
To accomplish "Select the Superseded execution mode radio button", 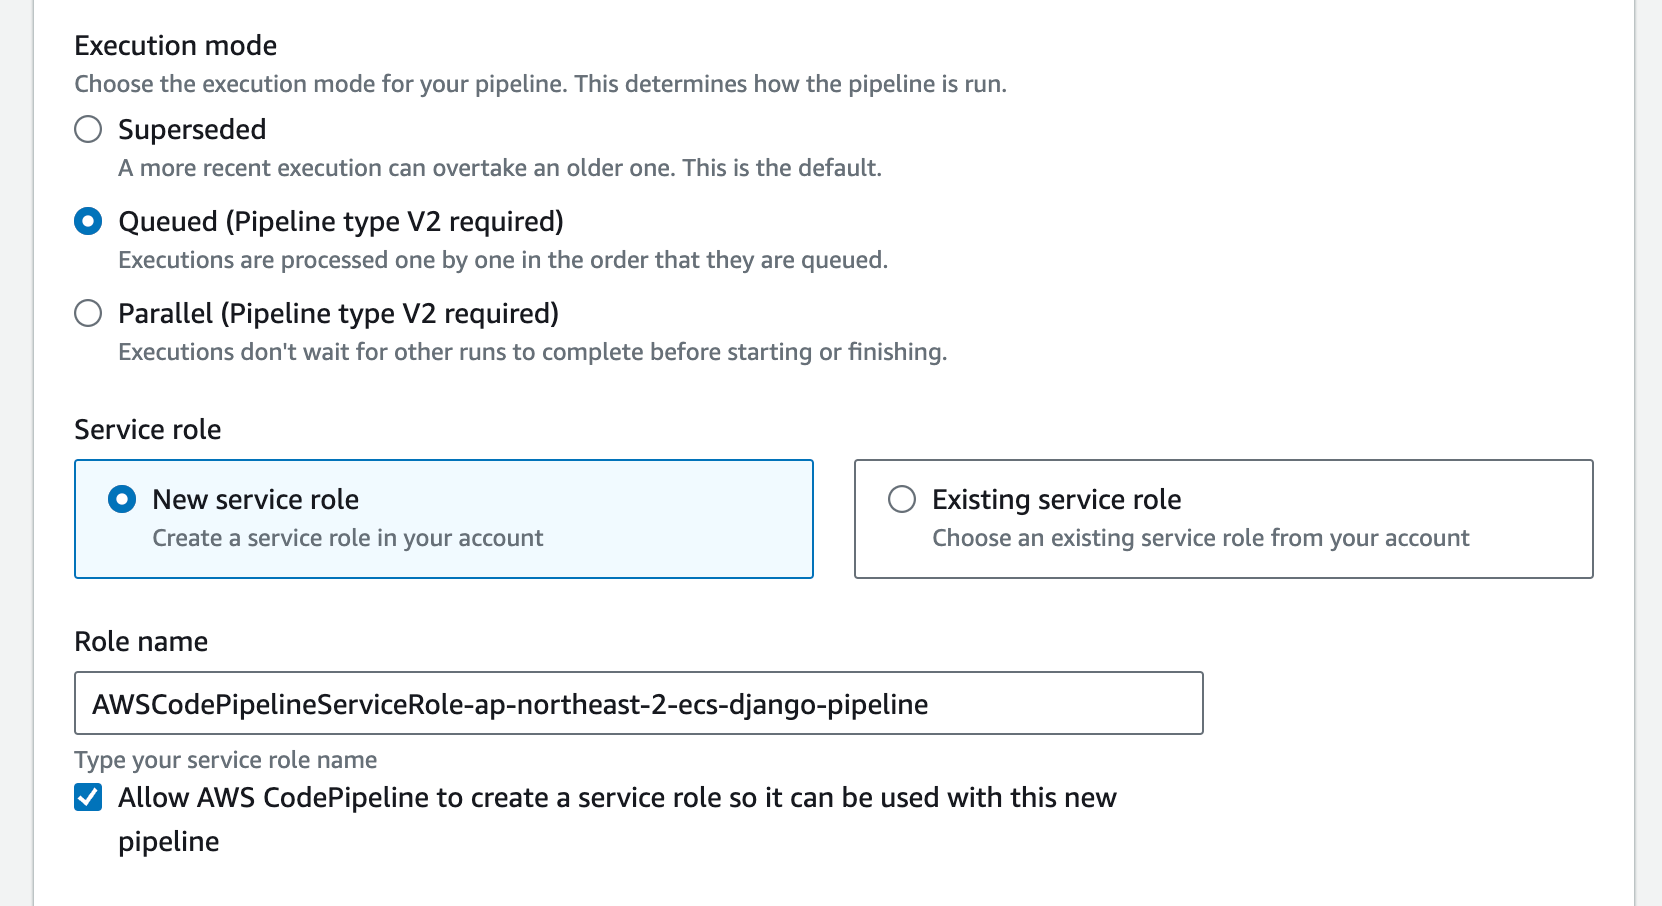I will 88,130.
